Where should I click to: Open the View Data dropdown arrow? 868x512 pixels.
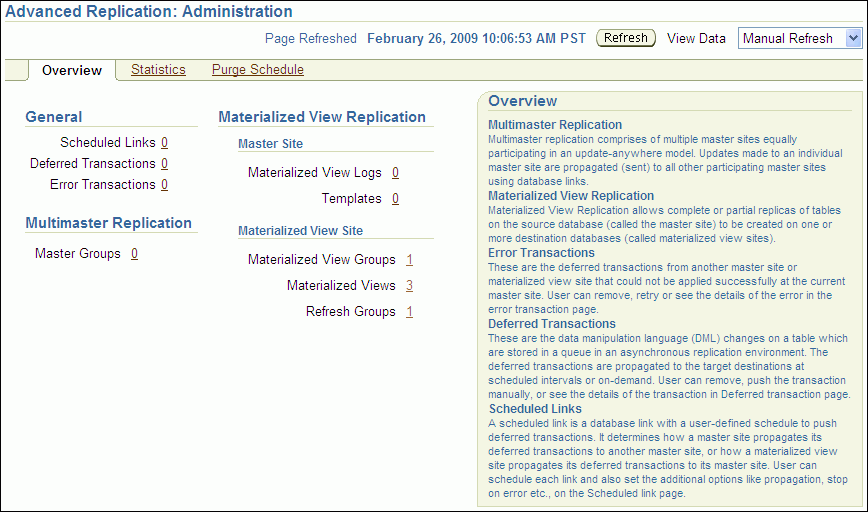pos(852,38)
